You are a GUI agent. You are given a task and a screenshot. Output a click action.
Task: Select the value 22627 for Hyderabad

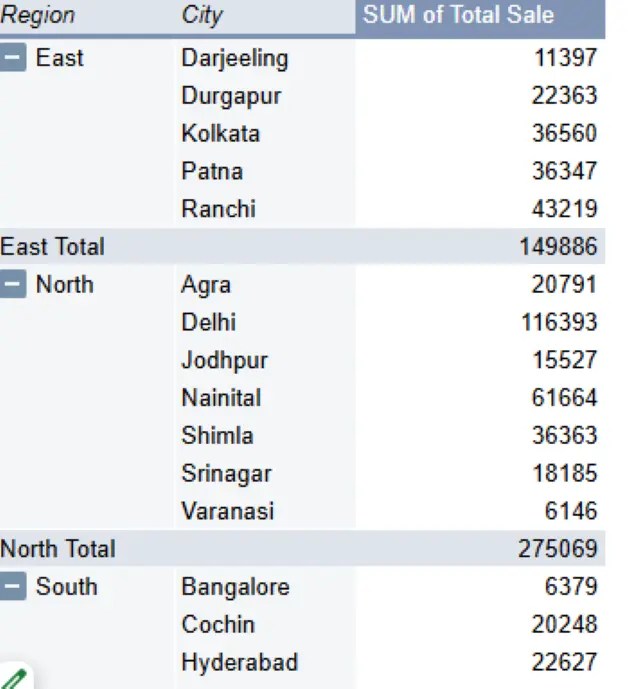(x=565, y=662)
